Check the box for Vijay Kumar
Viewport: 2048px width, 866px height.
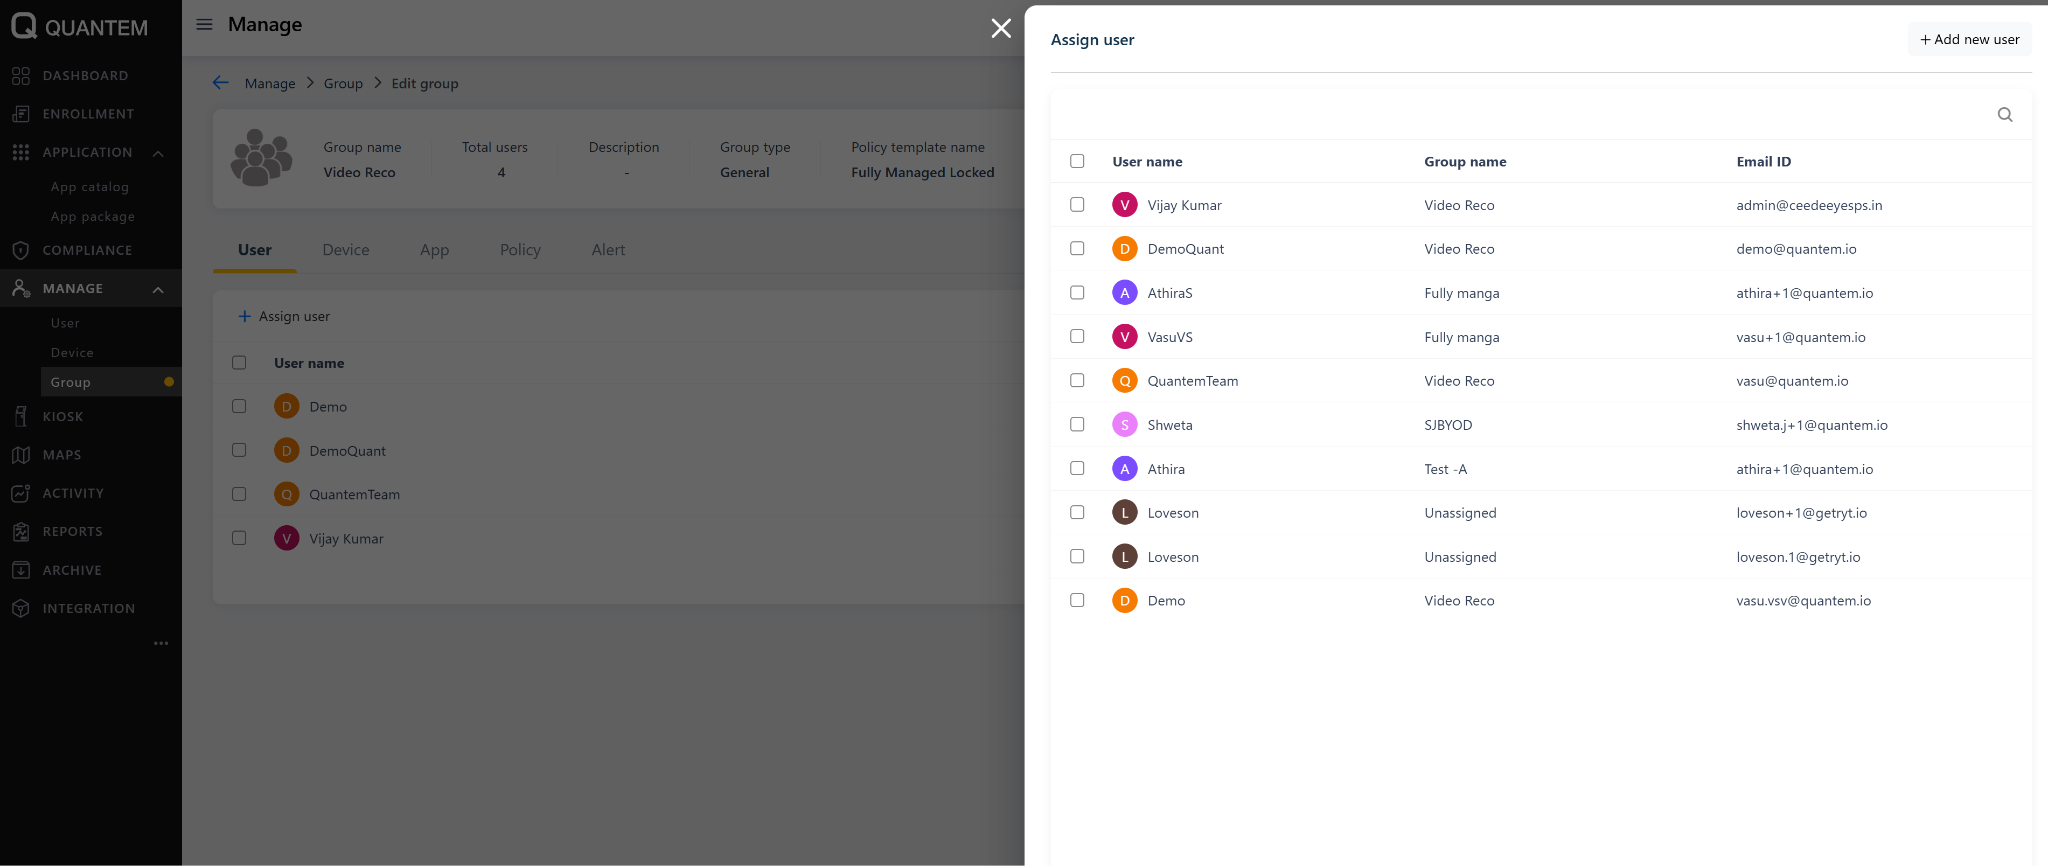pos(1077,205)
